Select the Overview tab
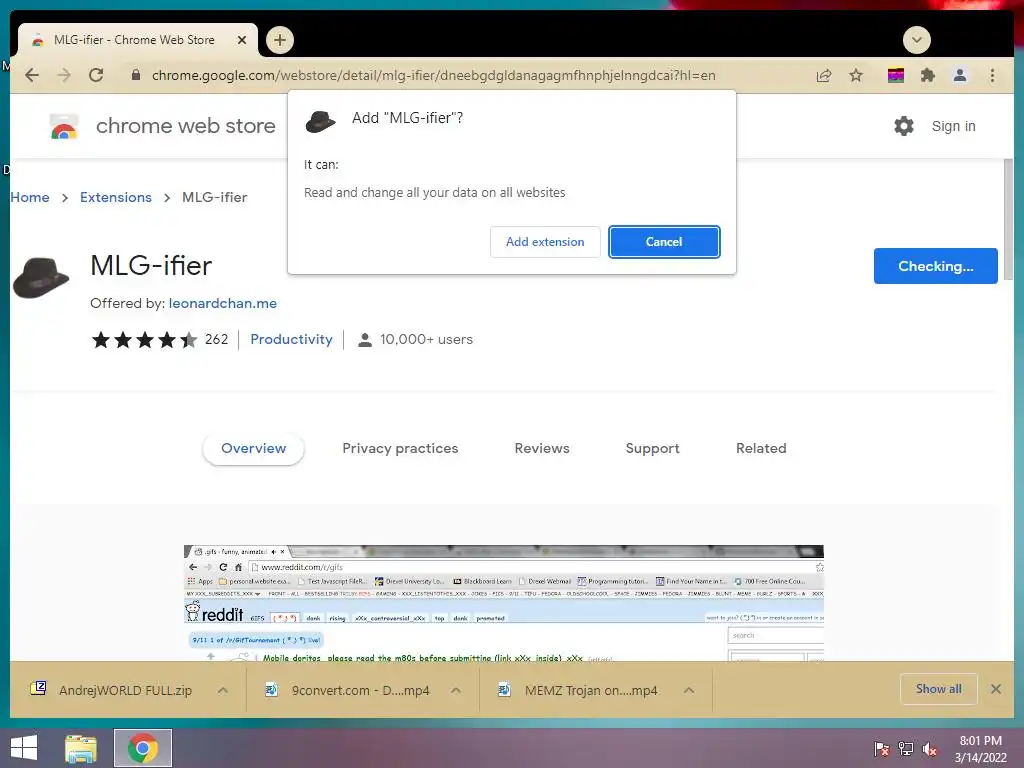This screenshot has width=1024, height=768. pos(253,448)
